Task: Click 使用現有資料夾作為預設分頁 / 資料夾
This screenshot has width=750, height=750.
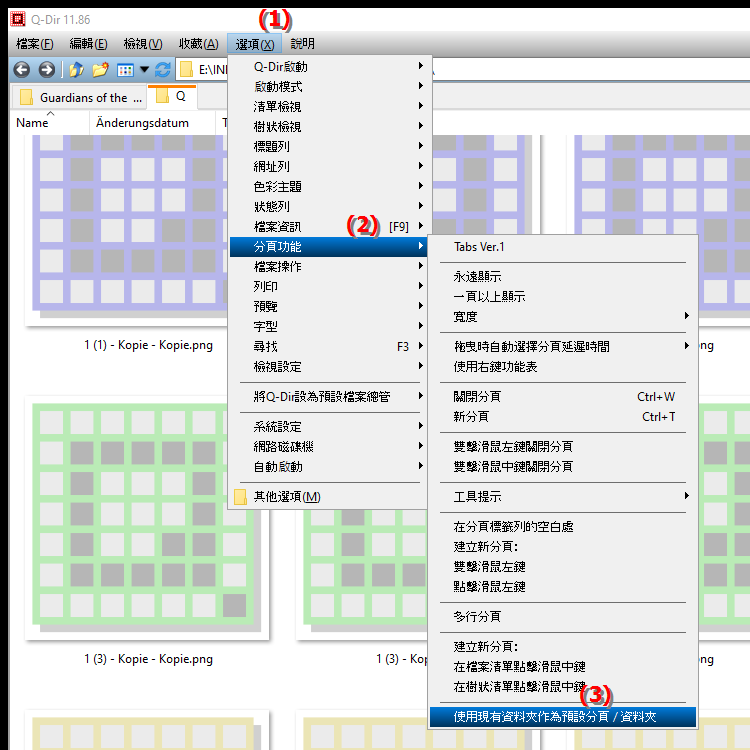Action: click(x=563, y=717)
